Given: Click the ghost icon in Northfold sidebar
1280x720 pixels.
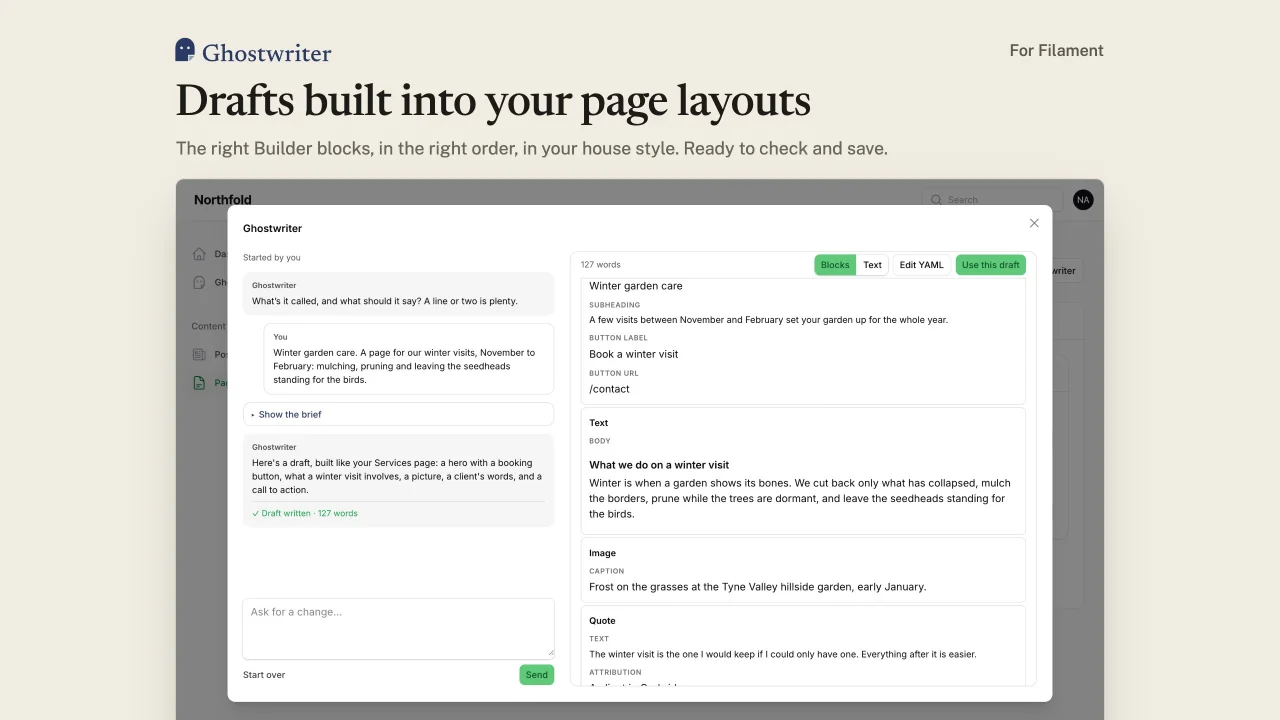Looking at the screenshot, I should tap(199, 282).
